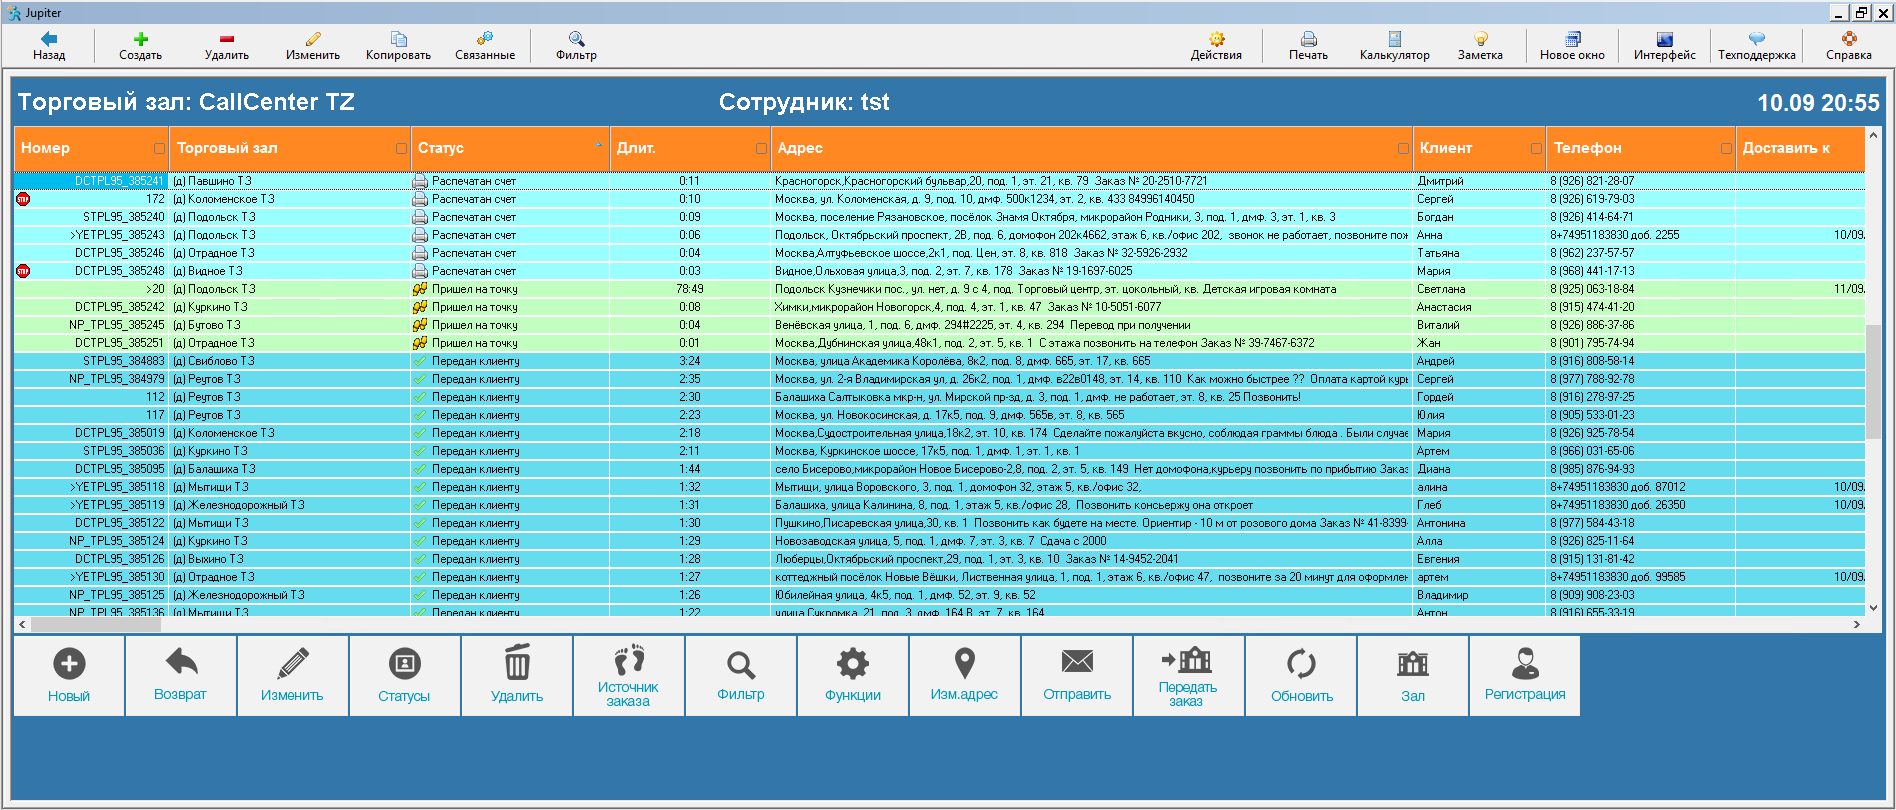Click the bottom panel Фильтр magnifier button
The image size is (1896, 810).
(x=741, y=676)
